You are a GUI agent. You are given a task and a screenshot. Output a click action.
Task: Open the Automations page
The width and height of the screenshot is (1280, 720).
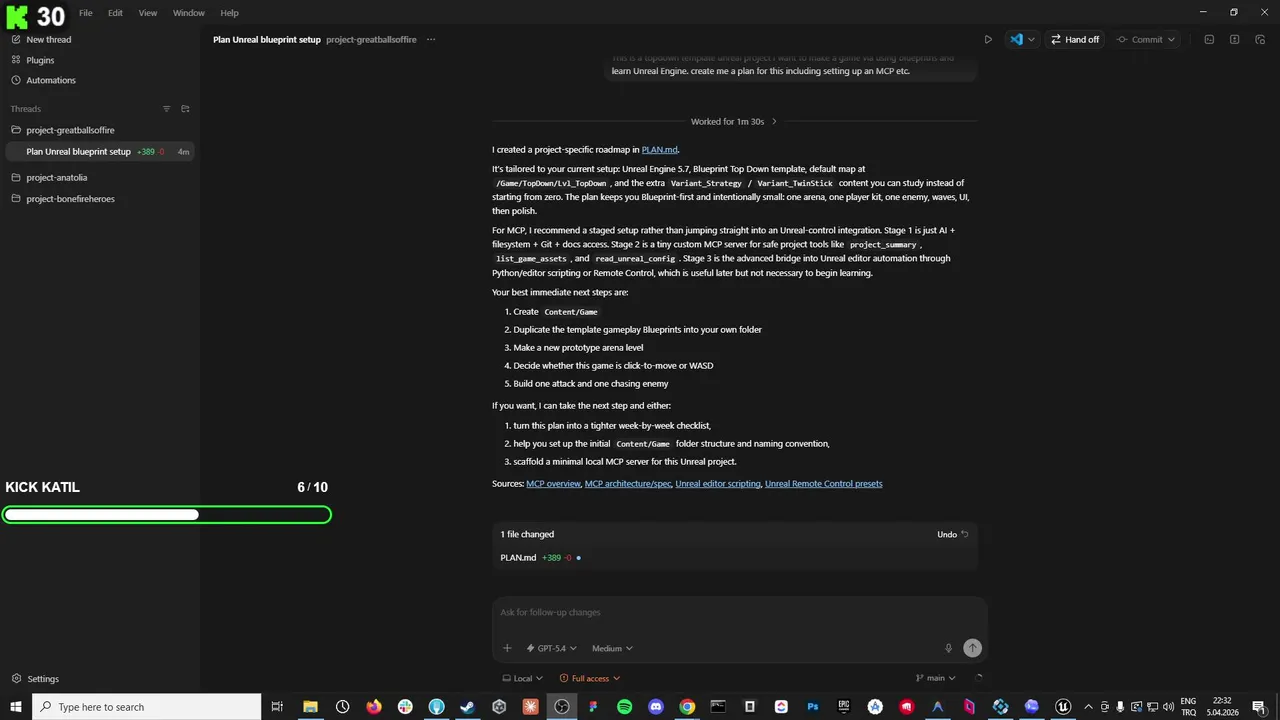(x=43, y=80)
